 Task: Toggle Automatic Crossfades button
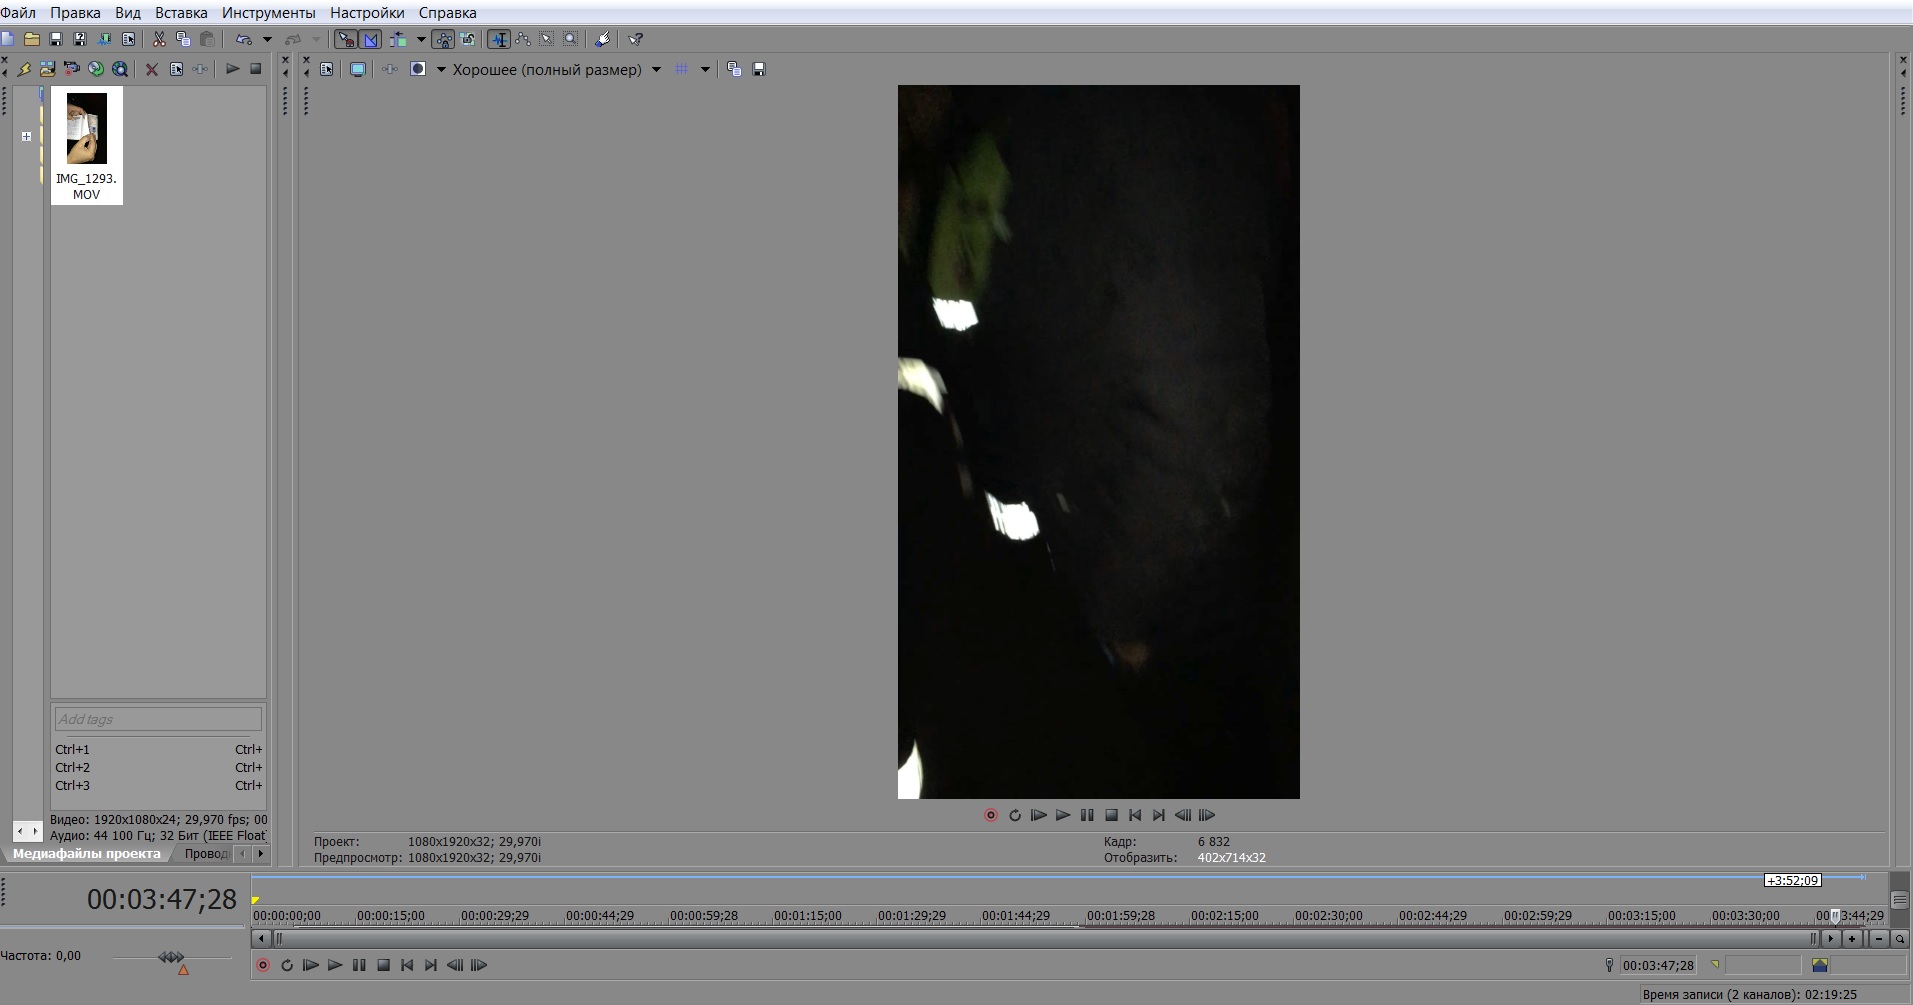click(371, 39)
